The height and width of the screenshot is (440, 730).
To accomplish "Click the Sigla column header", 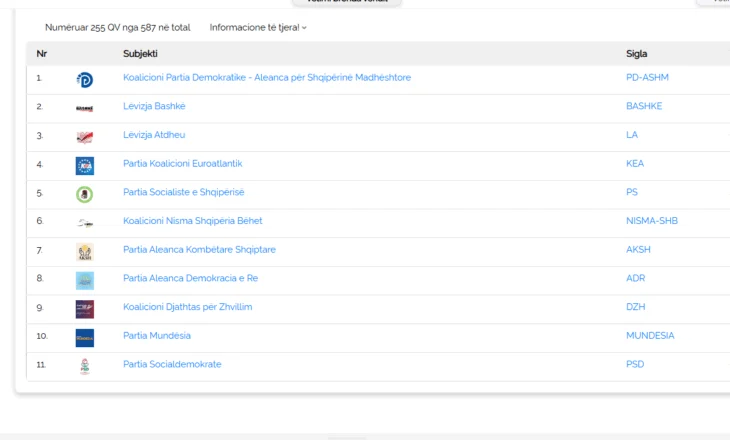I will point(636,54).
